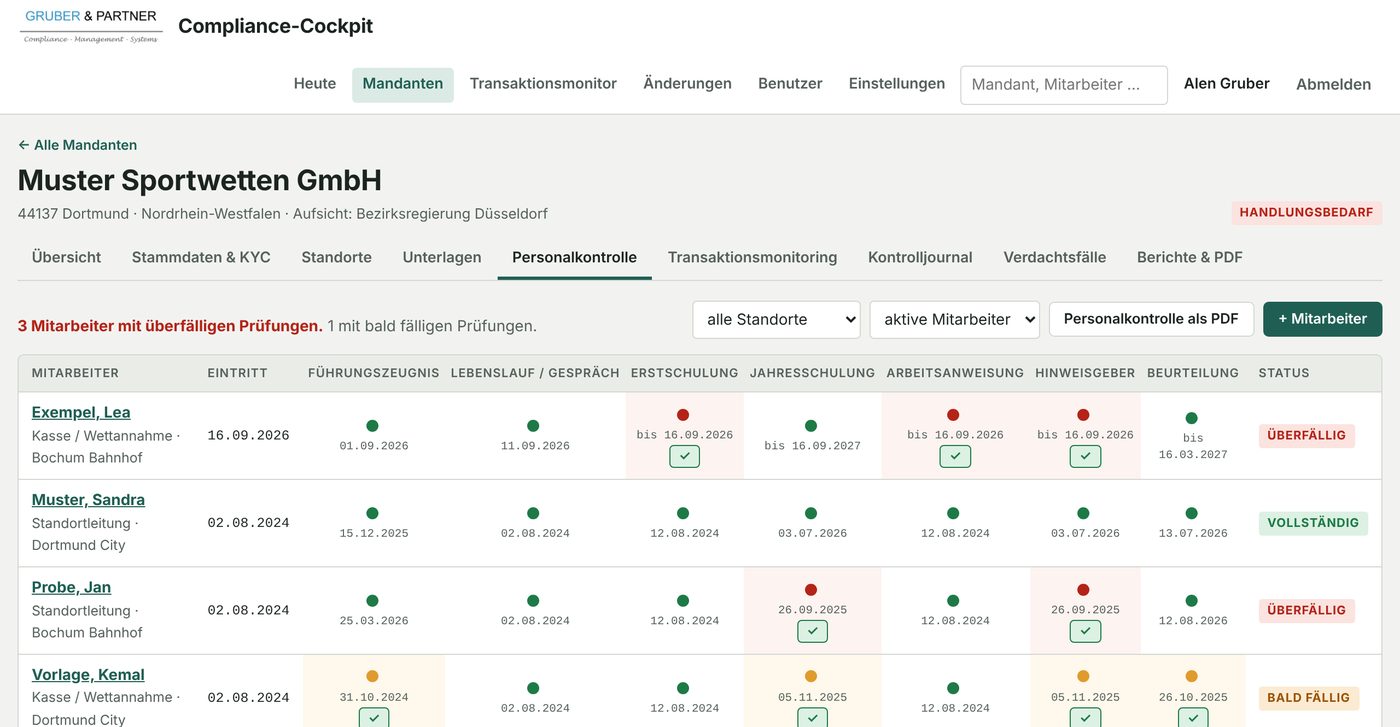Open the 'alle Standorte' location filter
Screen dimensions: 1400x727
tap(777, 319)
